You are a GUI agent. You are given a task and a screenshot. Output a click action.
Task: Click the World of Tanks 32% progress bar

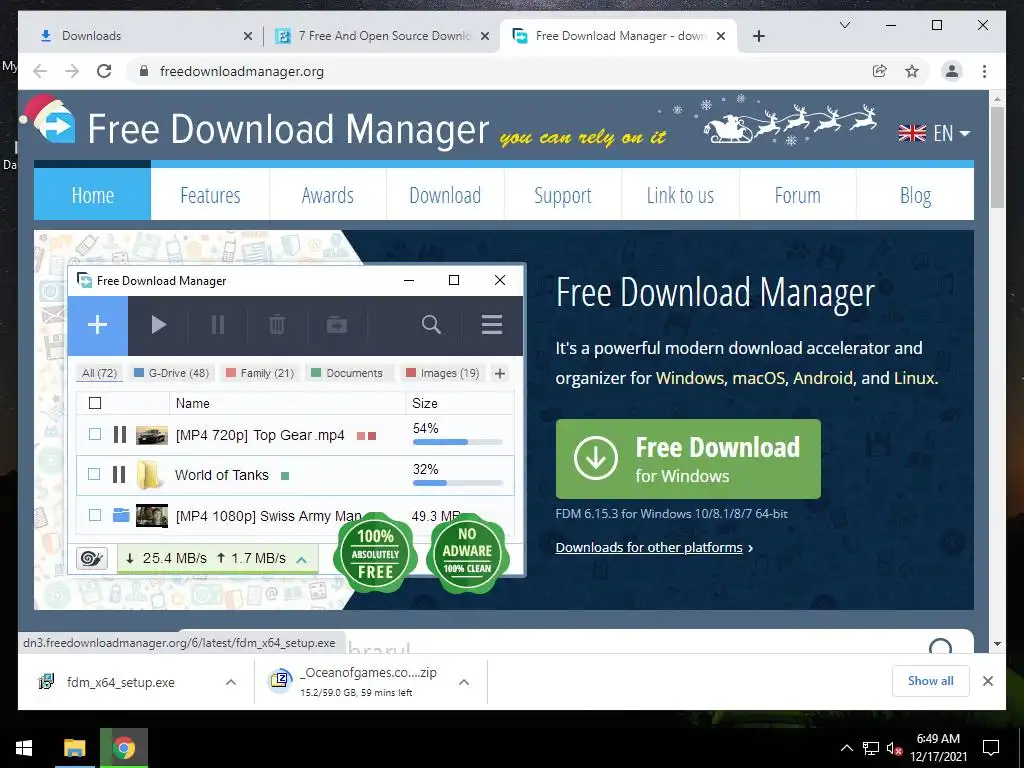(x=458, y=483)
